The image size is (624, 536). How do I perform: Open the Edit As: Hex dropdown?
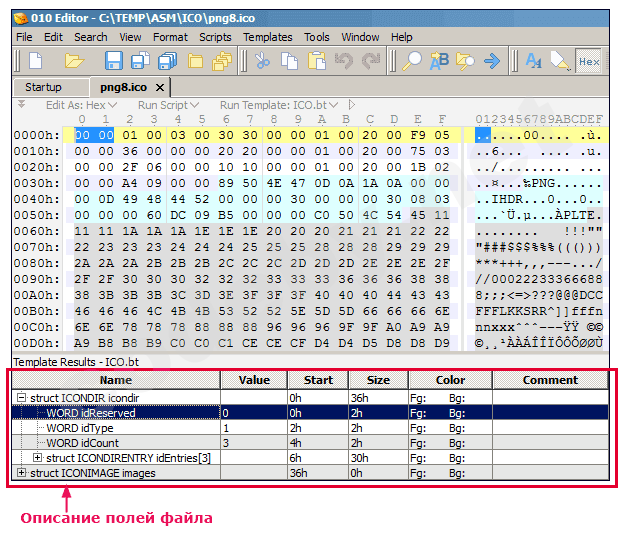click(81, 105)
